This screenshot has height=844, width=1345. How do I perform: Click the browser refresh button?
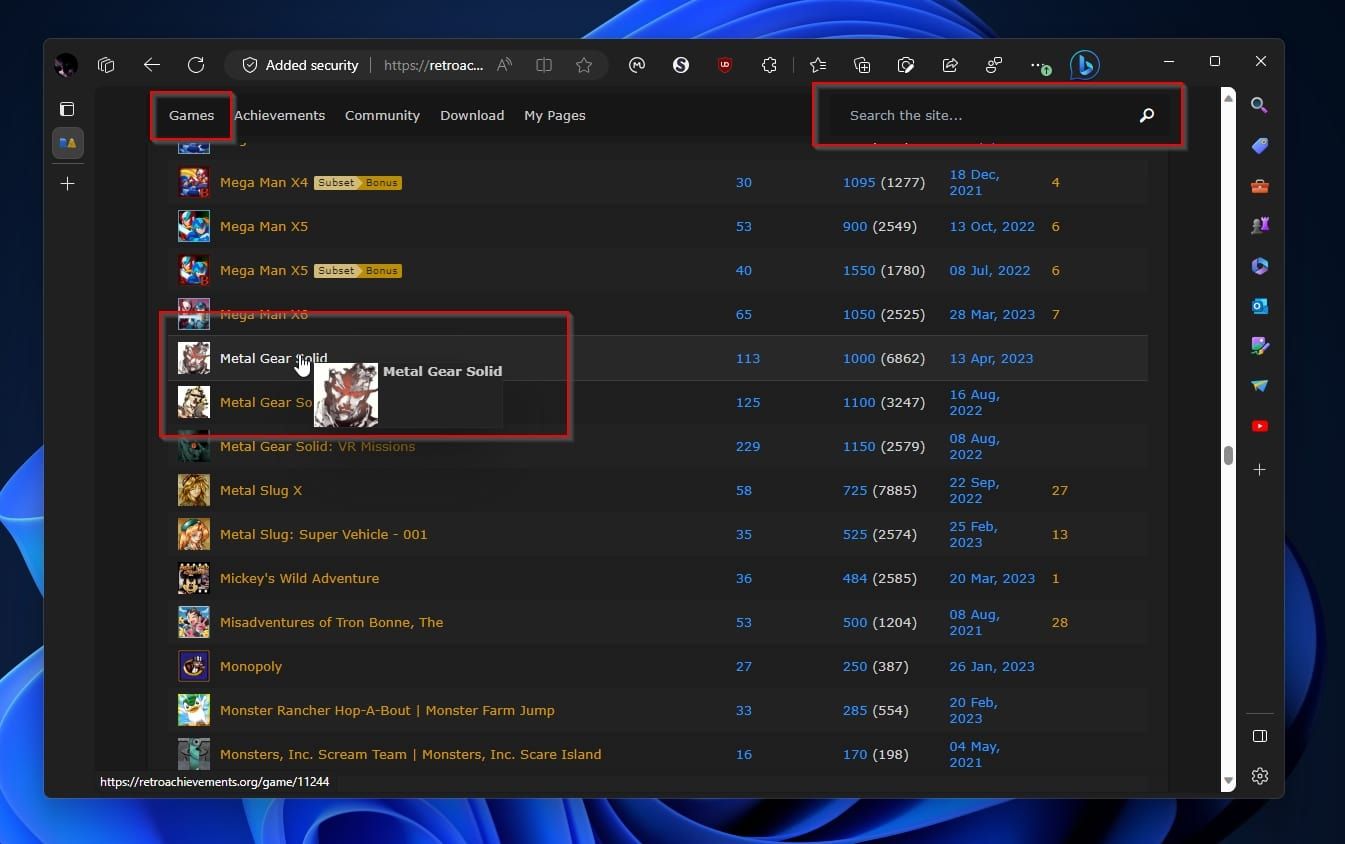196,65
